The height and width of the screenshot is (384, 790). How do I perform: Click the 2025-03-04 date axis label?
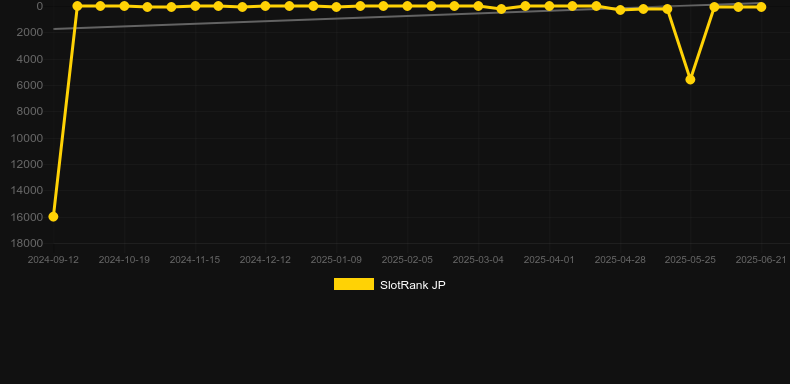pos(478,260)
